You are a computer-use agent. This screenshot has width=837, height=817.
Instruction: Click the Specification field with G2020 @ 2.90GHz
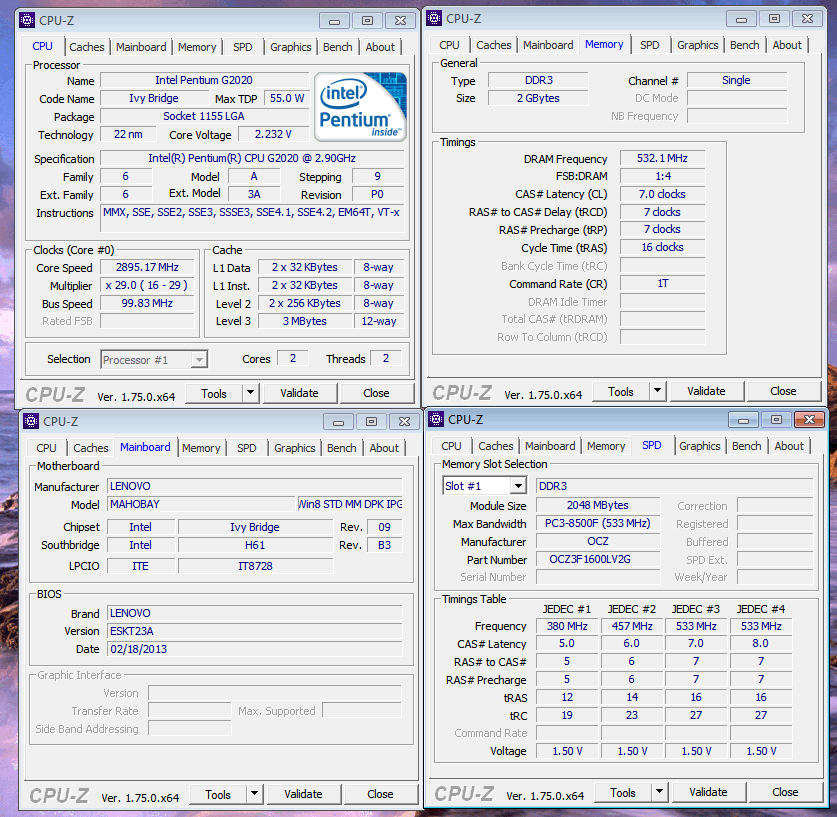click(x=252, y=158)
